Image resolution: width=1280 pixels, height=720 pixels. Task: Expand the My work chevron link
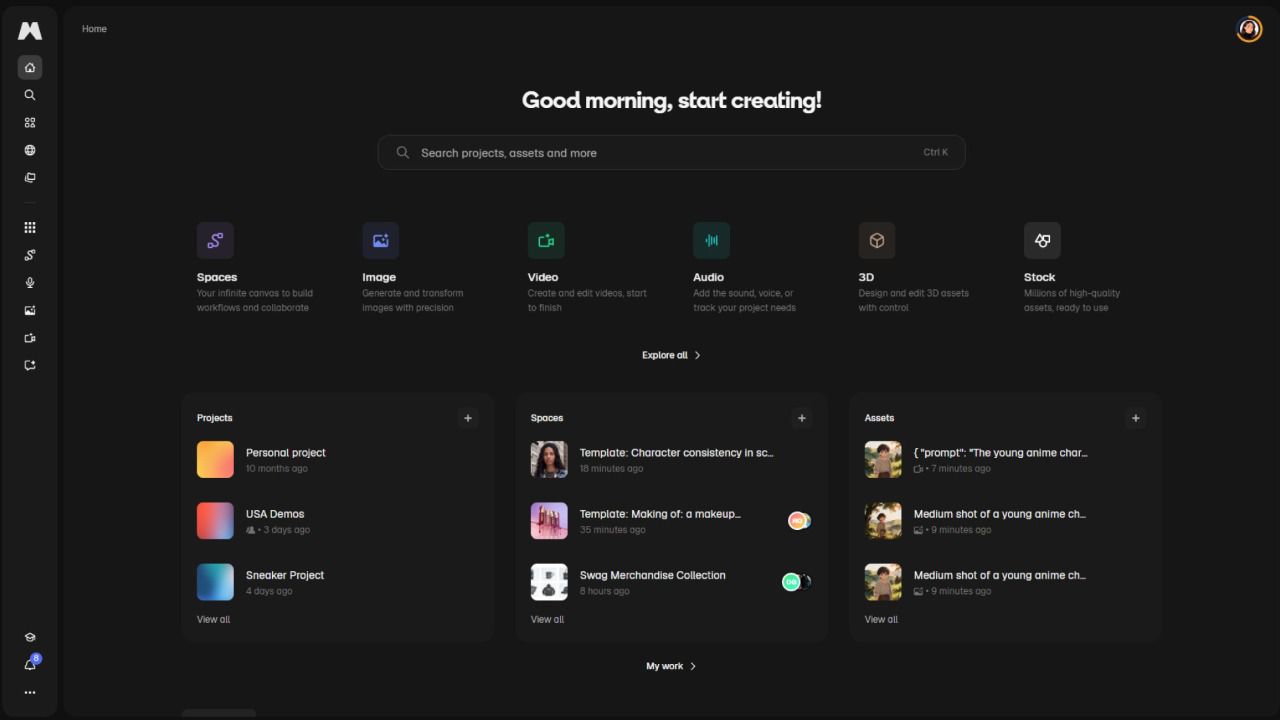coord(671,666)
